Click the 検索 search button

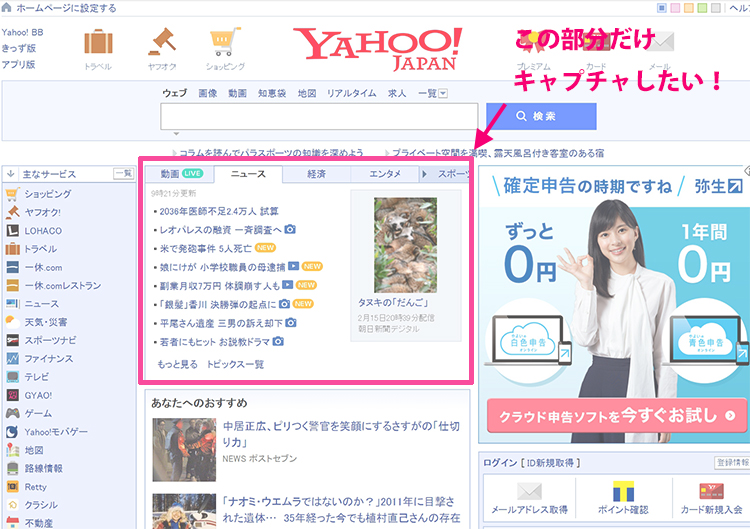tap(541, 116)
